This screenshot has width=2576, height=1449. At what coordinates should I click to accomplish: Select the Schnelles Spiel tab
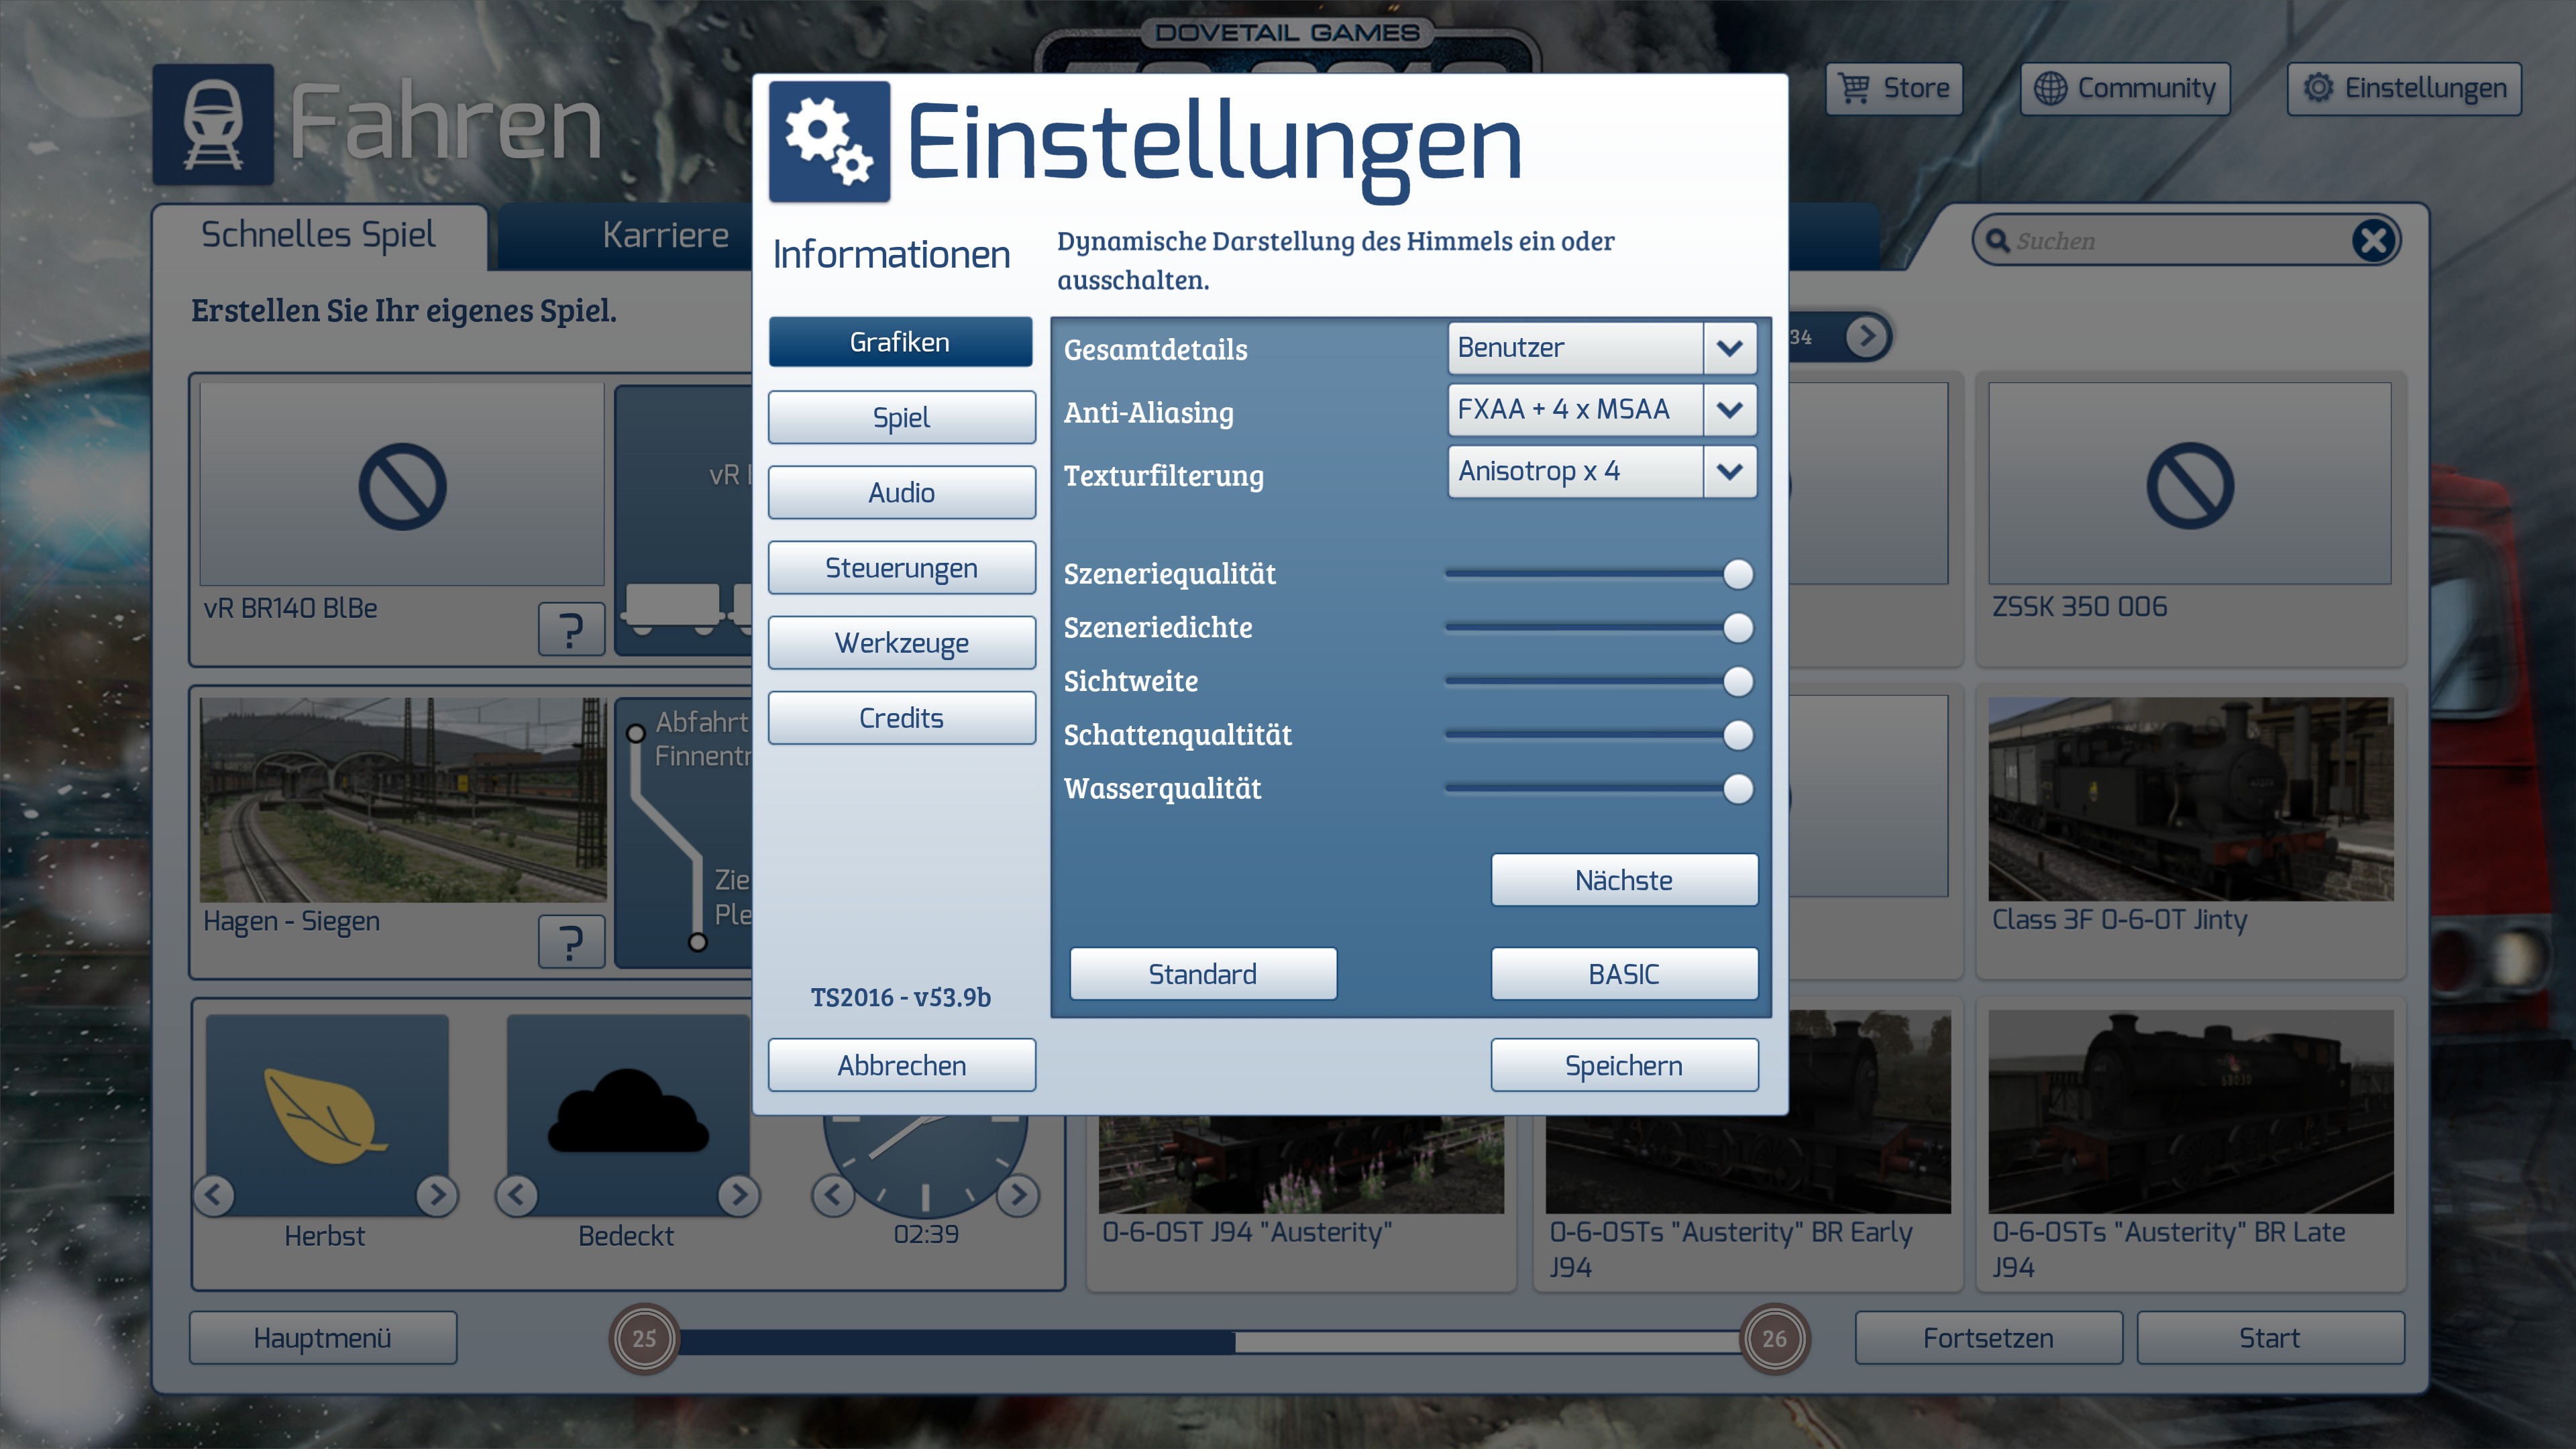318,235
